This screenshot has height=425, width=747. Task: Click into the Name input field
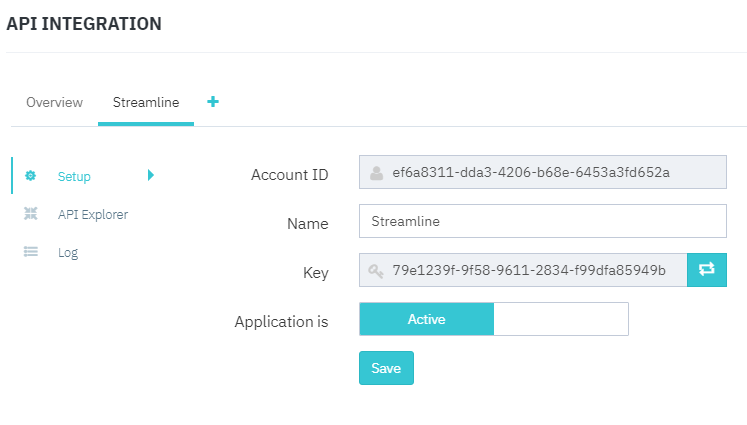[x=542, y=221]
